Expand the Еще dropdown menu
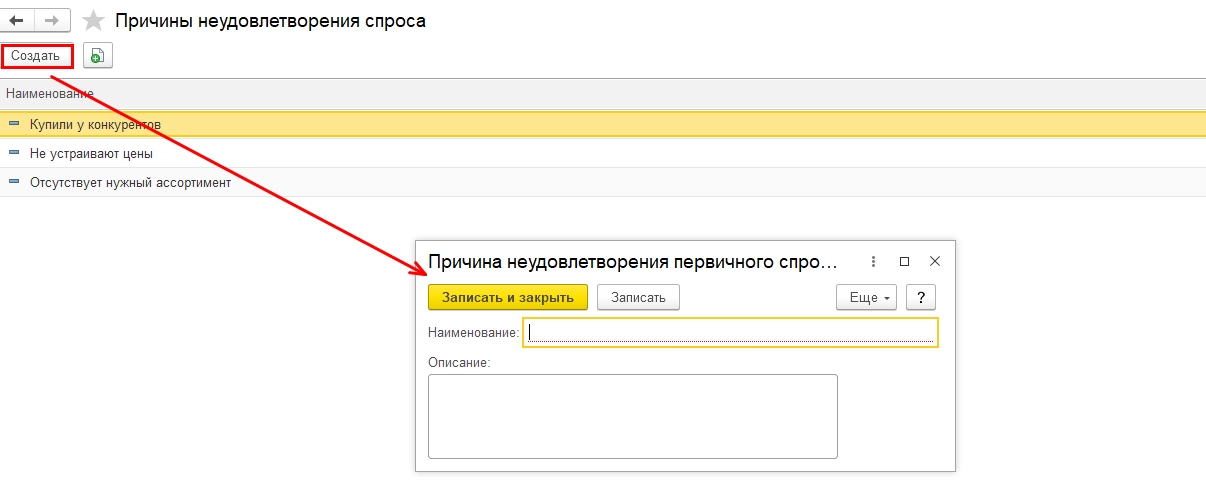 tap(865, 297)
